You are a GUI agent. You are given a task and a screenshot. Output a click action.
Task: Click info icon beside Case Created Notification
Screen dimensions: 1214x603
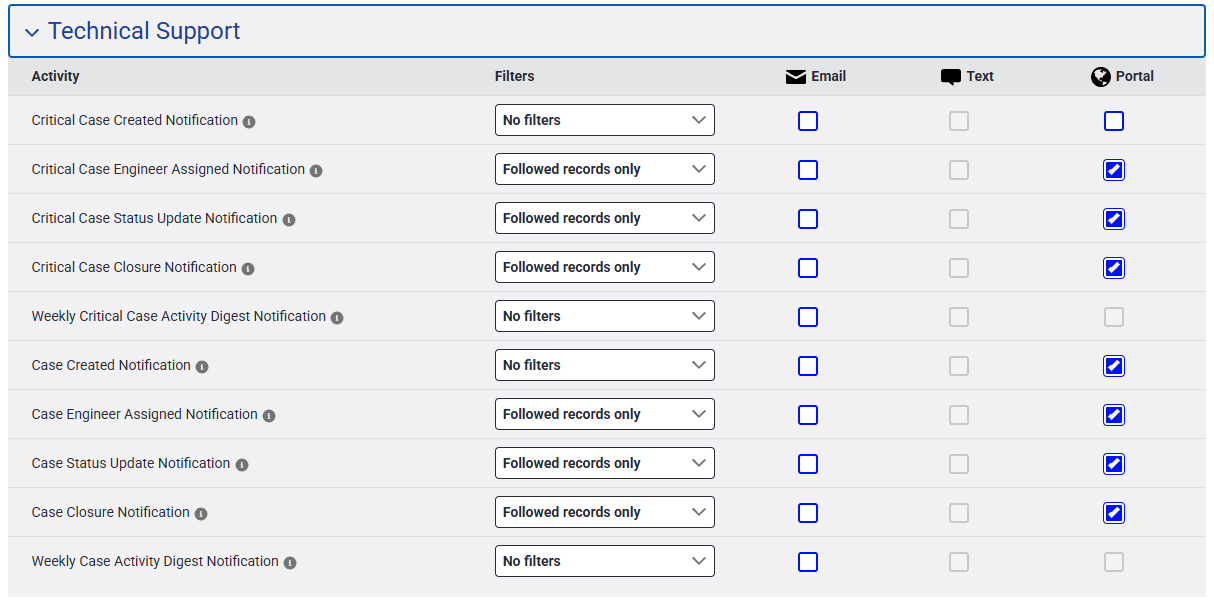point(202,367)
